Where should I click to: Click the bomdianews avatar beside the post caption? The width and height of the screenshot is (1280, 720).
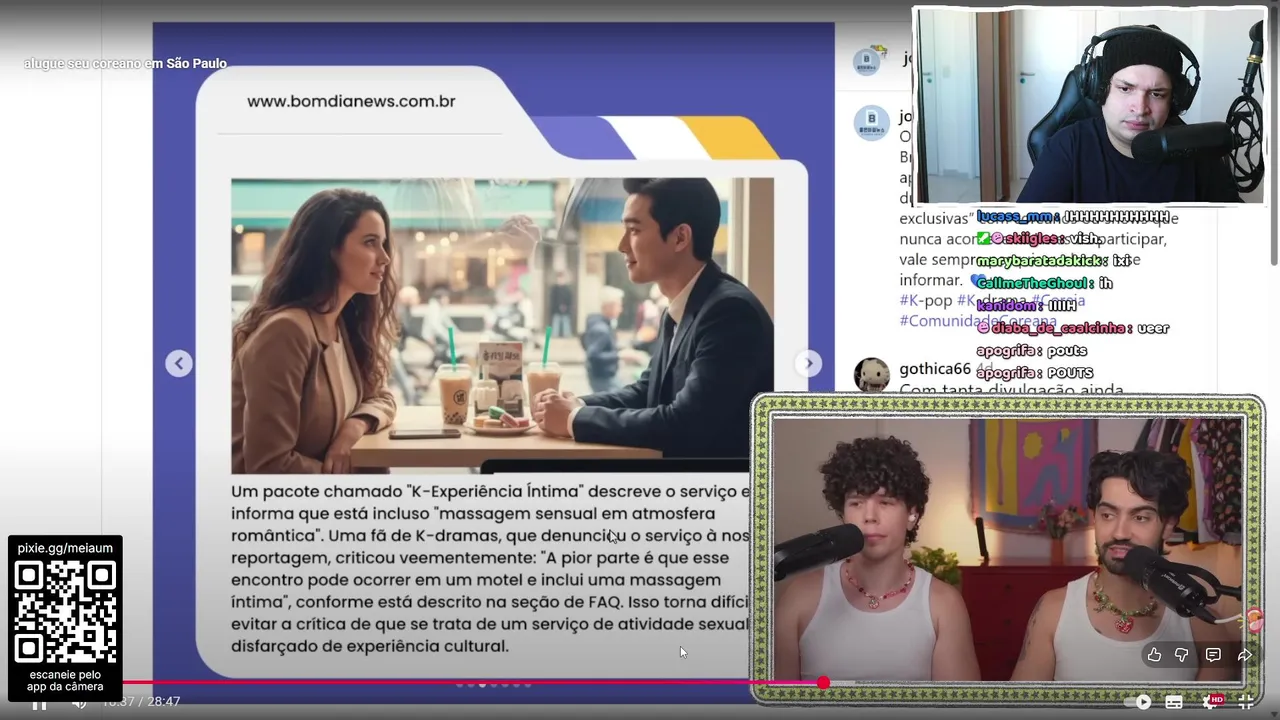tap(872, 123)
